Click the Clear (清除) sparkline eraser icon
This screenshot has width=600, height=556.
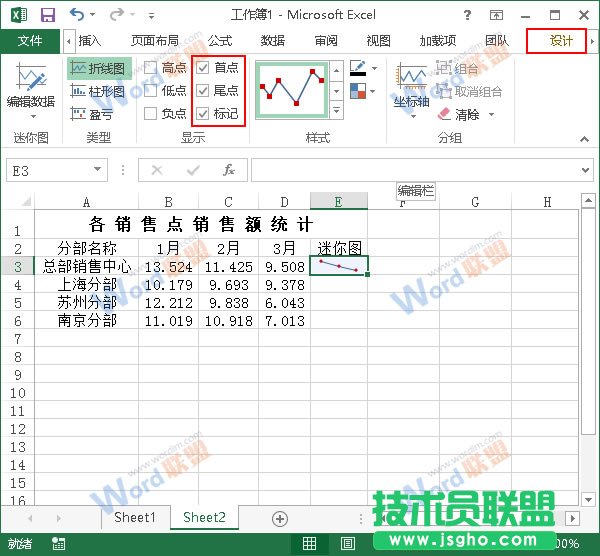447,114
